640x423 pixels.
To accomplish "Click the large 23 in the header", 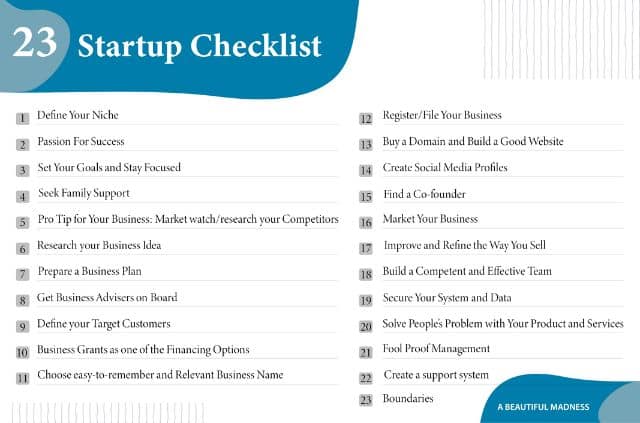I will (34, 42).
